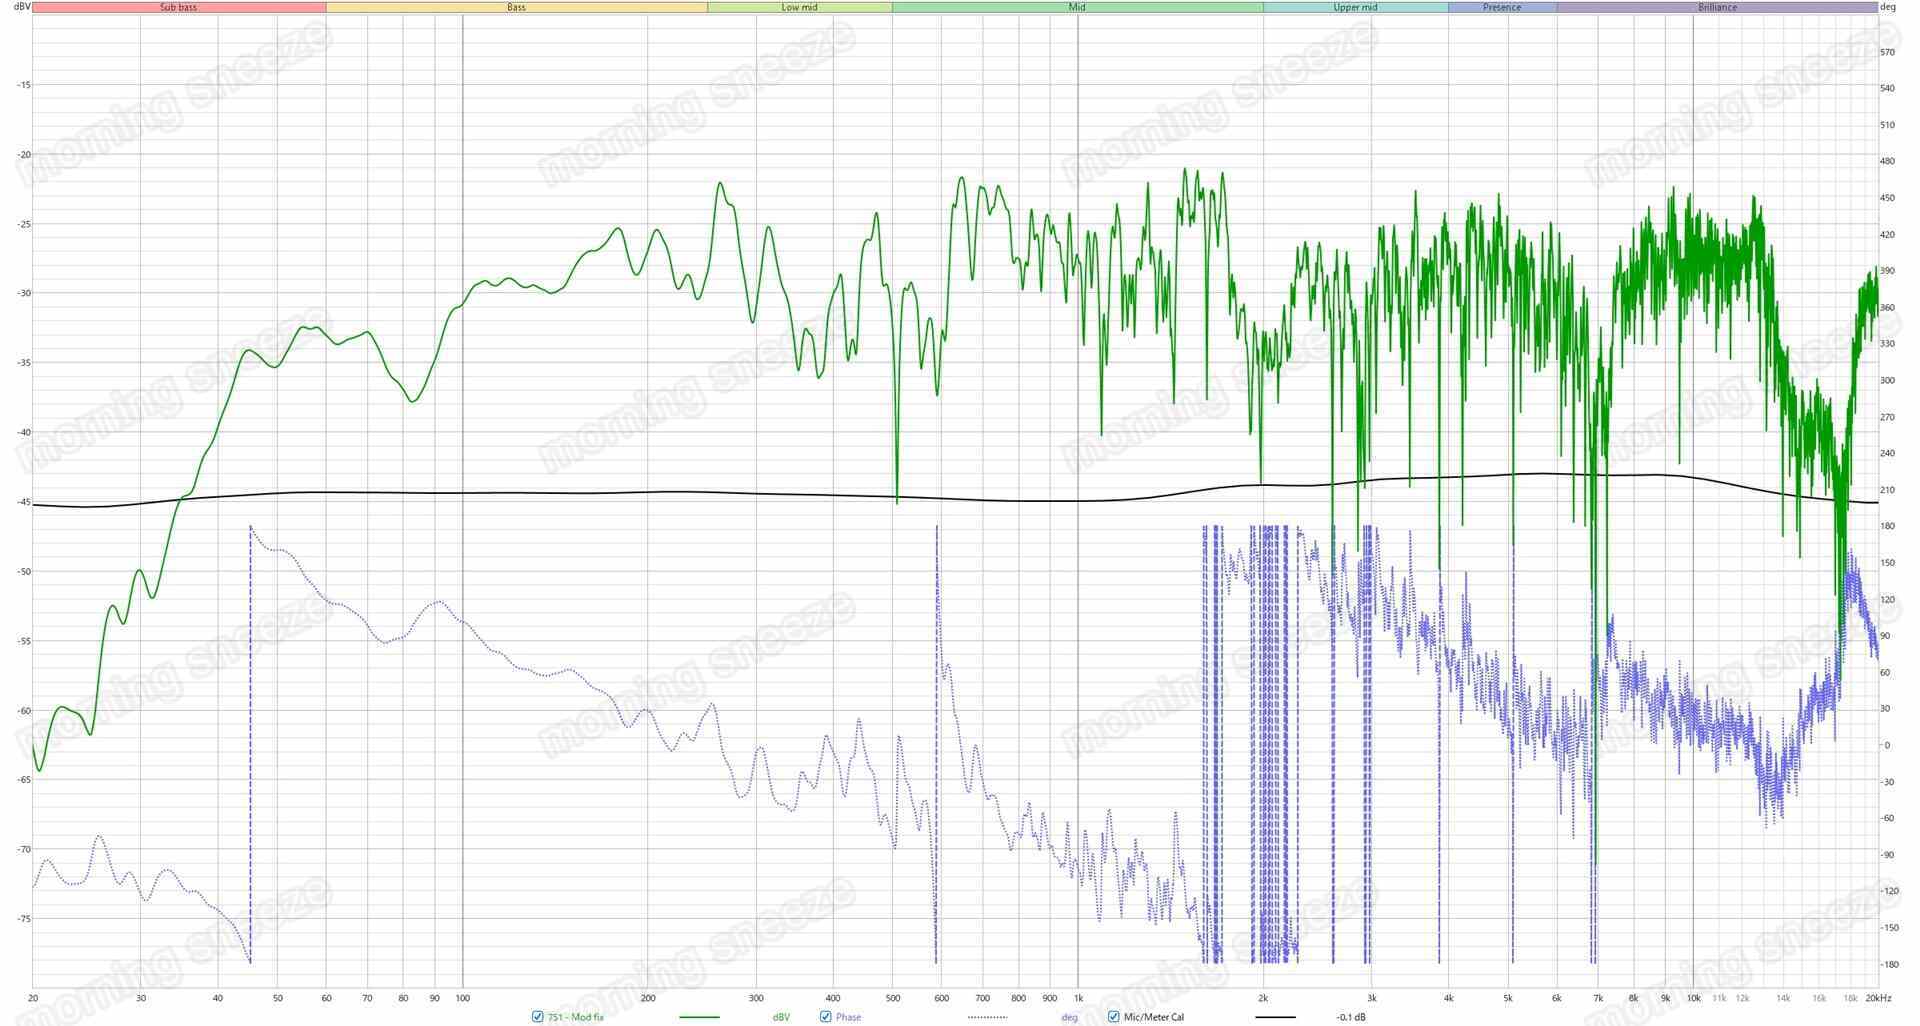1920x1026 pixels.
Task: Select the Sub bass band label
Action: pos(179,7)
